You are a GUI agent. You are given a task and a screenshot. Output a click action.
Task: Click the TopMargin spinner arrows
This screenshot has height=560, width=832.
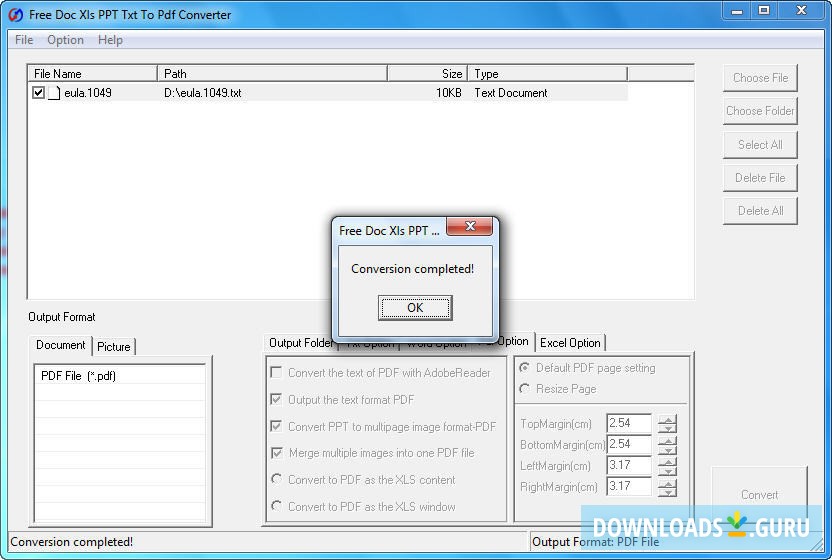(x=667, y=424)
